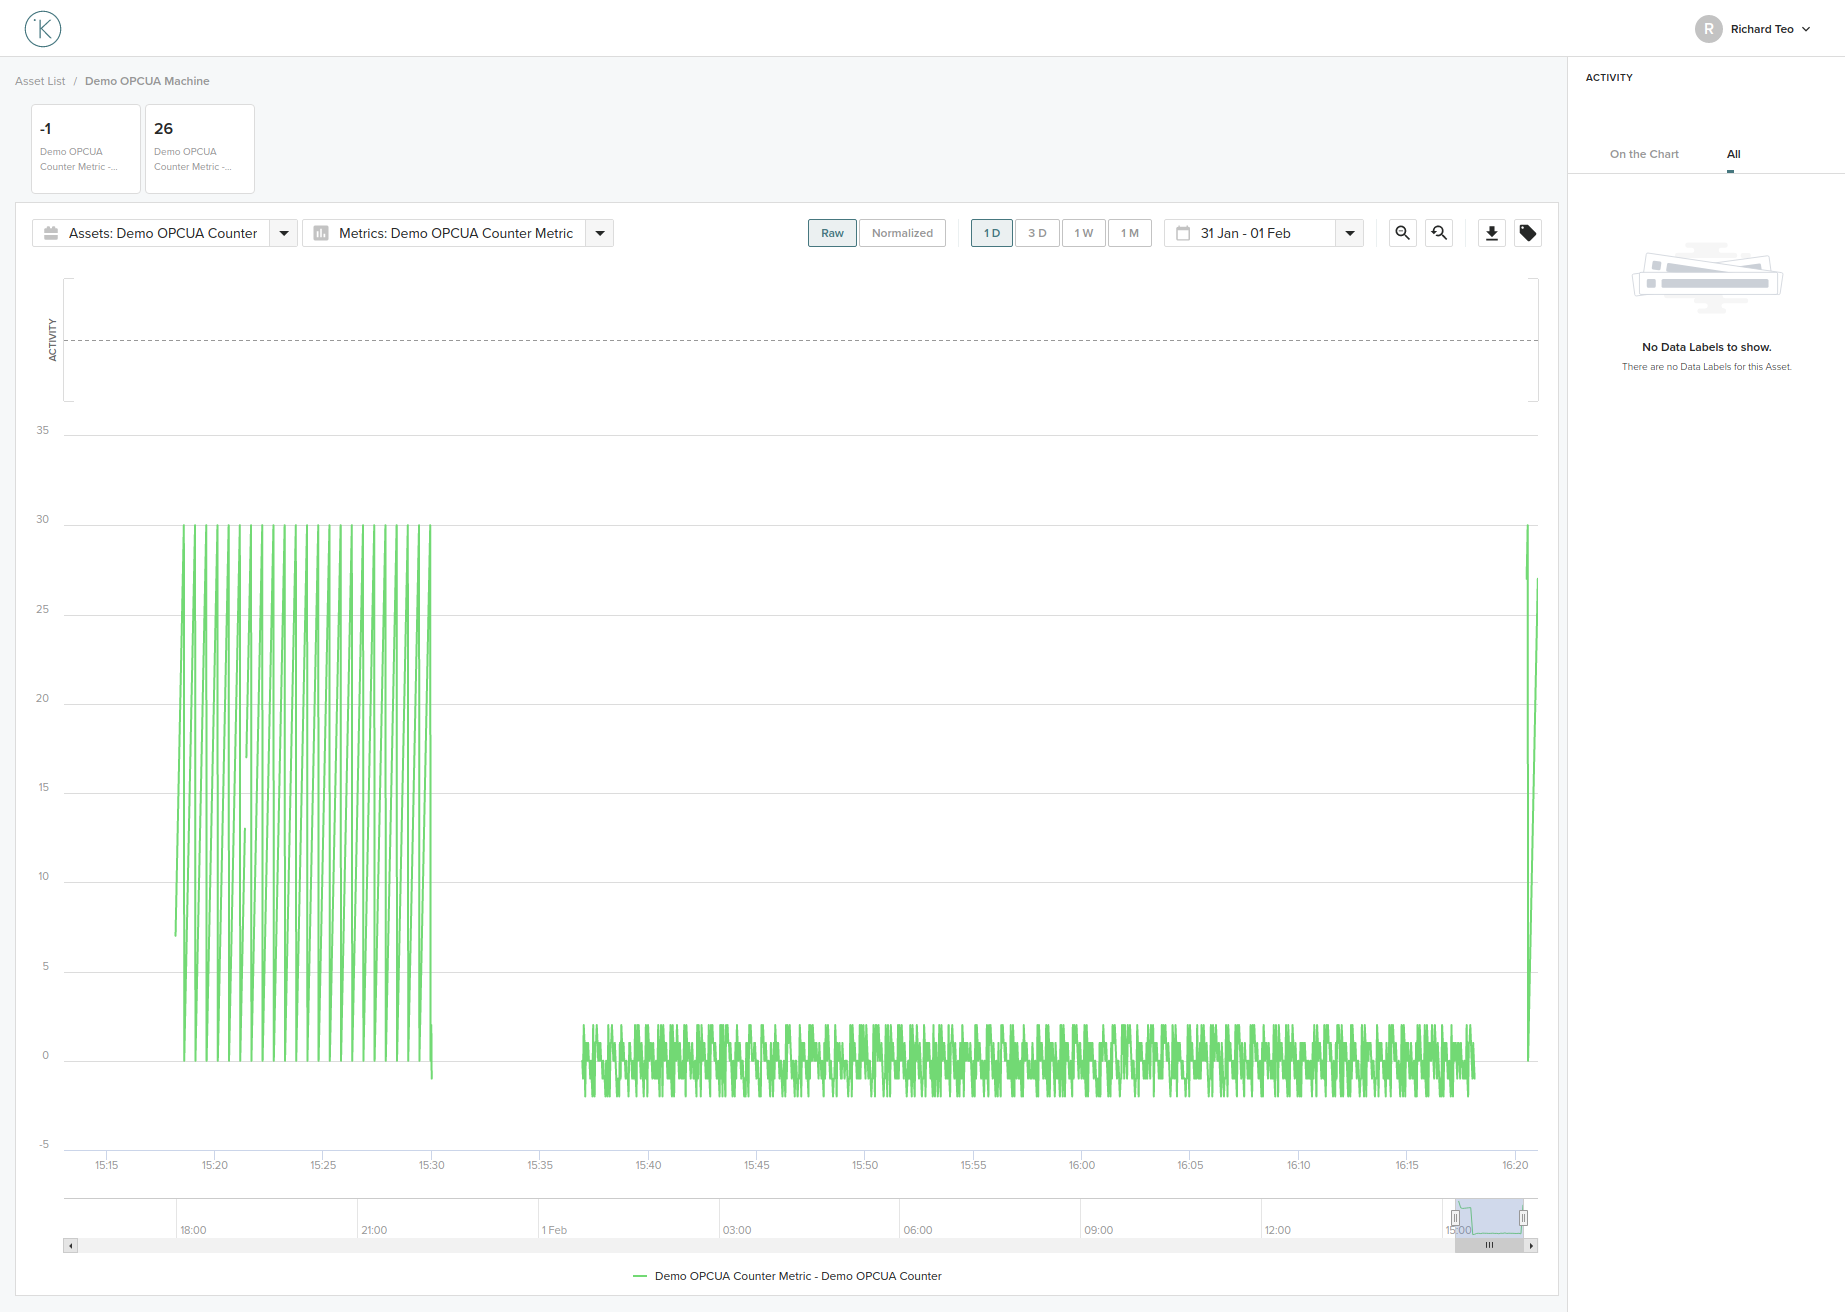Screen dimensions: 1845x1312
Task: Enable the 1W time range
Action: [x=1083, y=232]
